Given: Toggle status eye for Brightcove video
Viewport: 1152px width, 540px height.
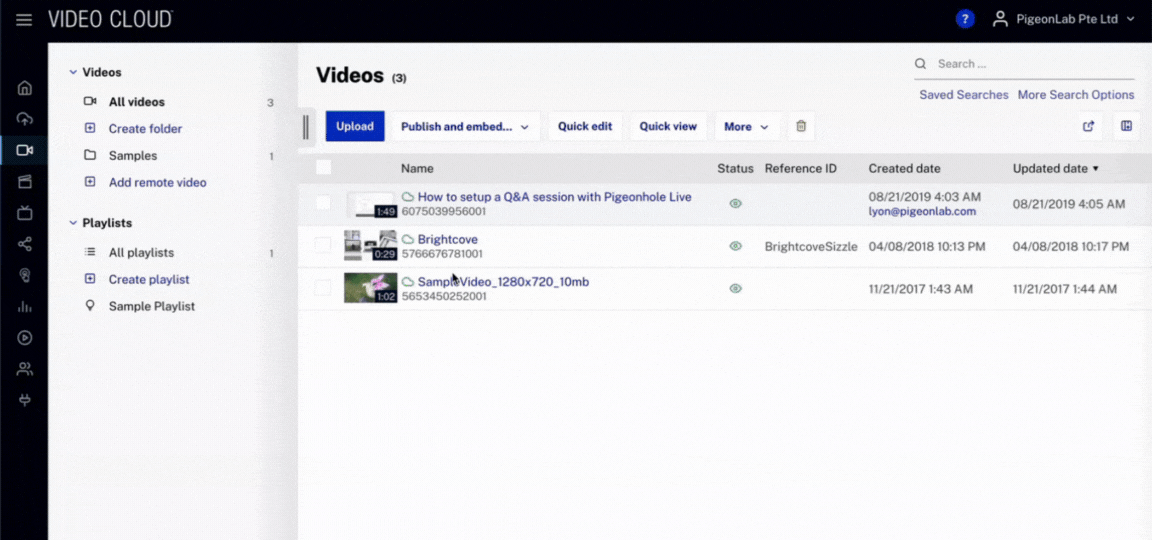Looking at the screenshot, I should pyautogui.click(x=735, y=246).
